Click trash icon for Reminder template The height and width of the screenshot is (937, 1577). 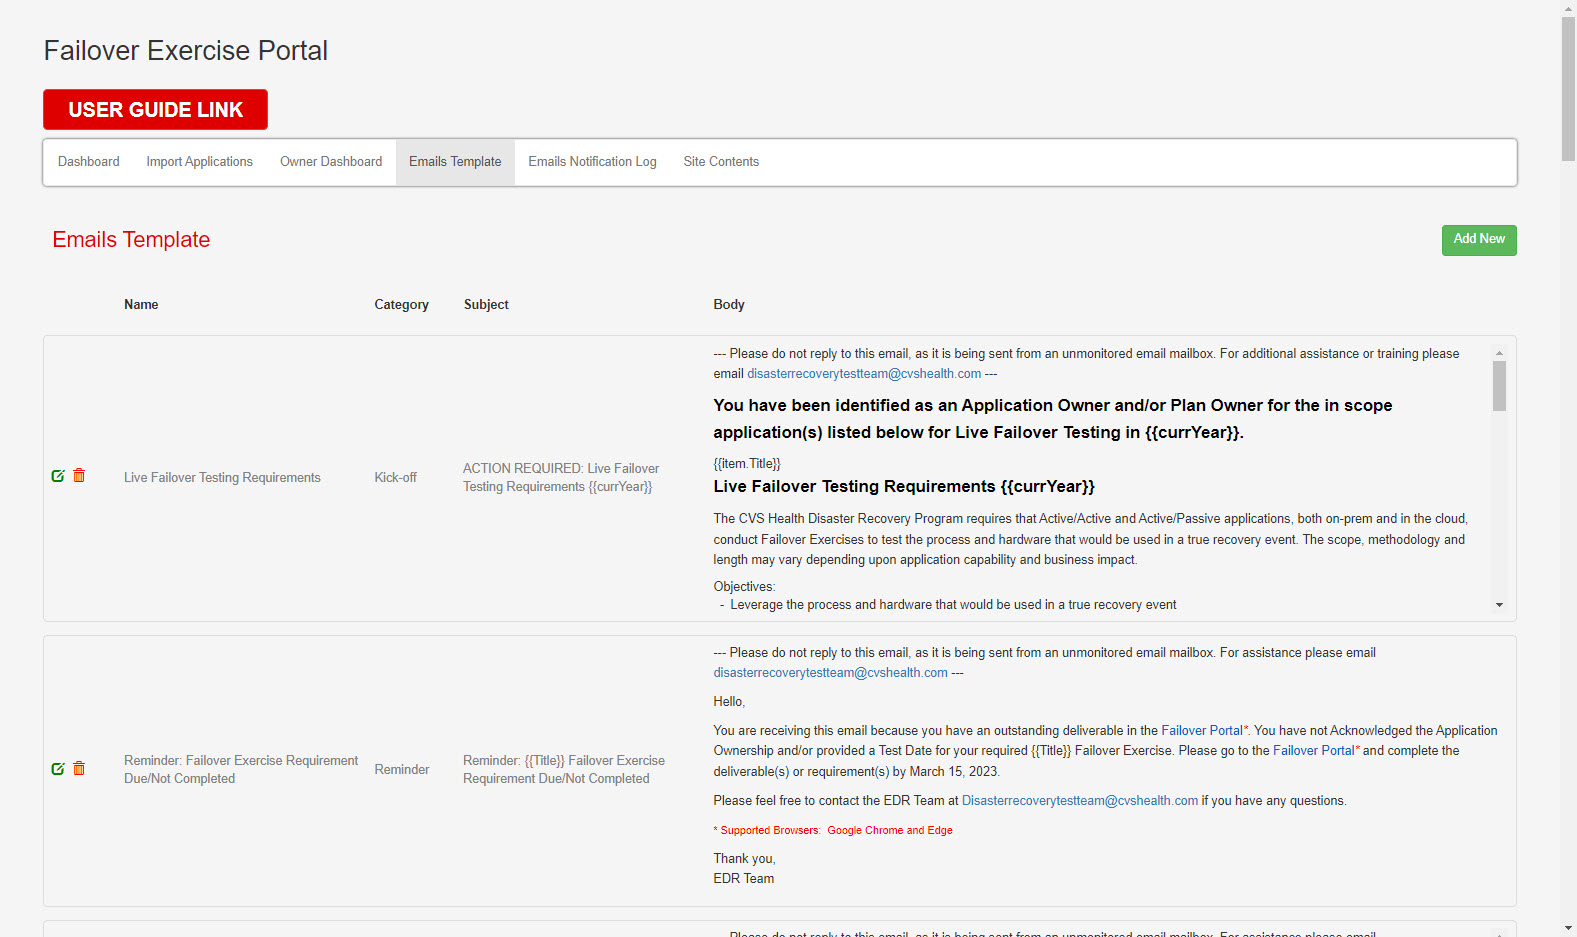click(79, 769)
